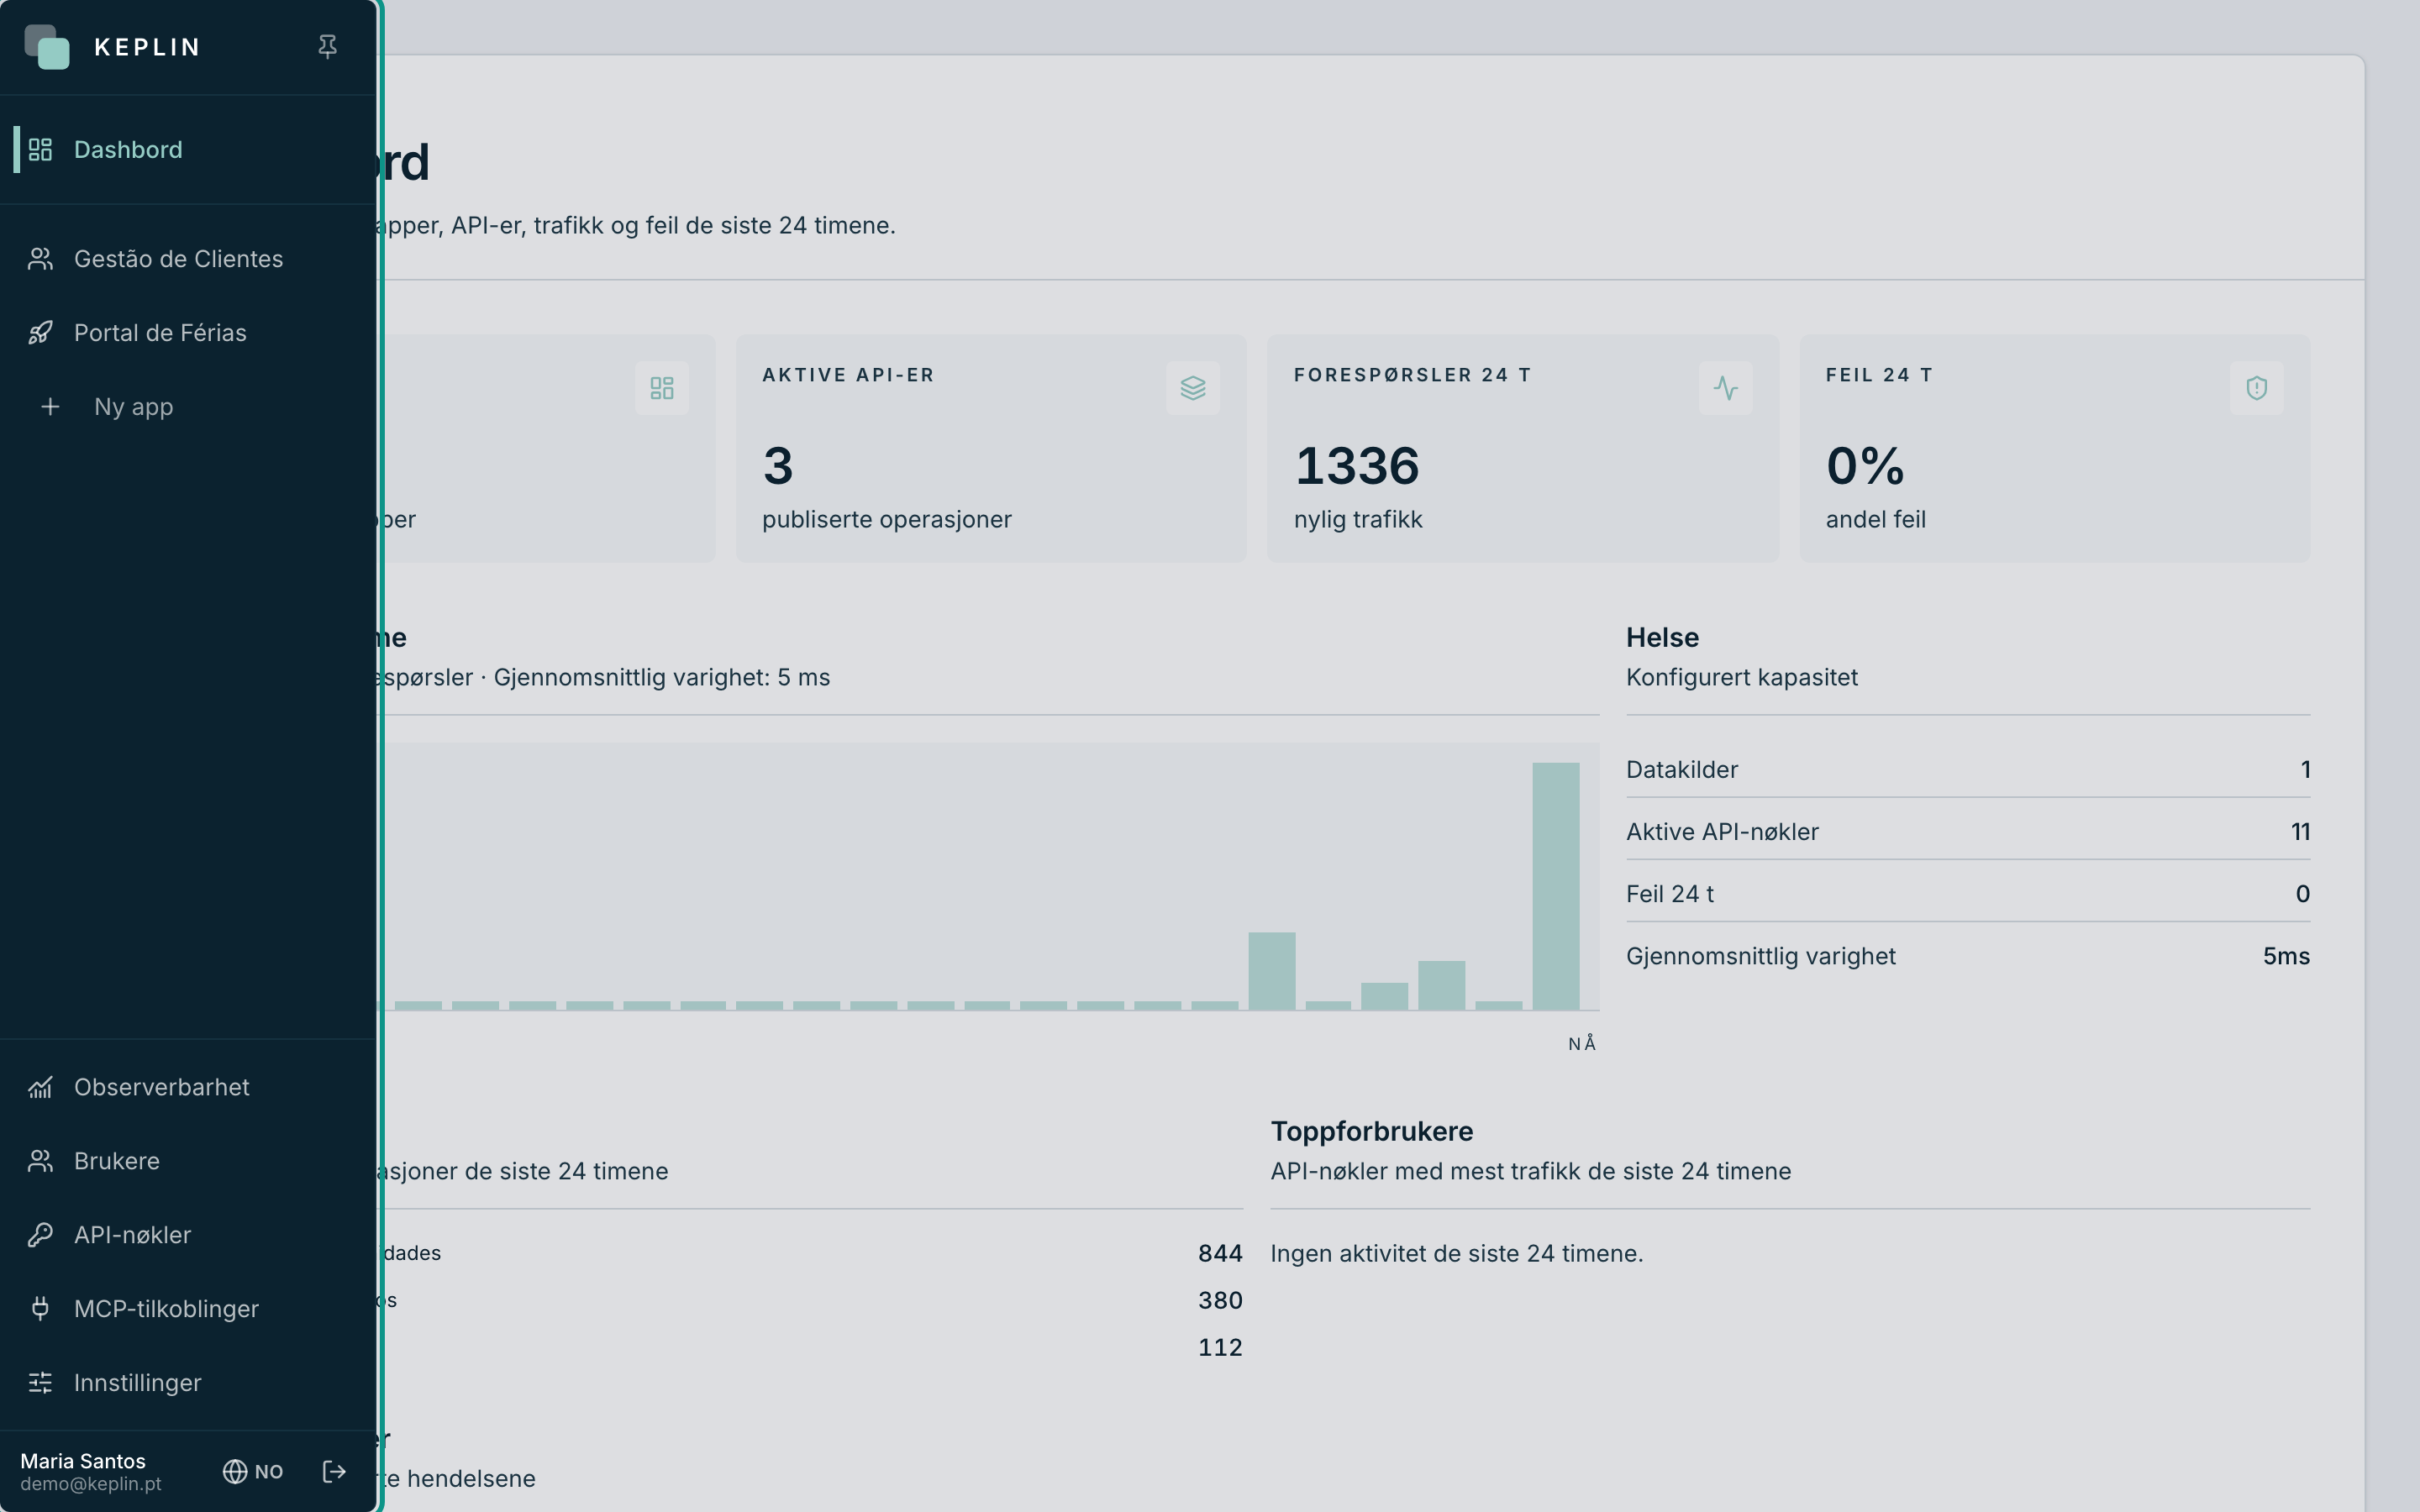Open the NO language selector

pyautogui.click(x=253, y=1472)
